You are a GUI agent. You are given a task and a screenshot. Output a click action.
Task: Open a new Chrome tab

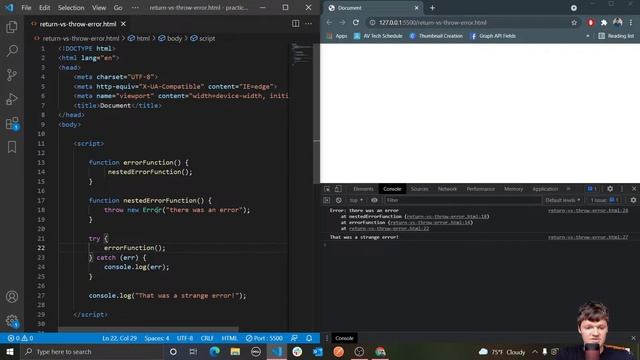tap(432, 8)
